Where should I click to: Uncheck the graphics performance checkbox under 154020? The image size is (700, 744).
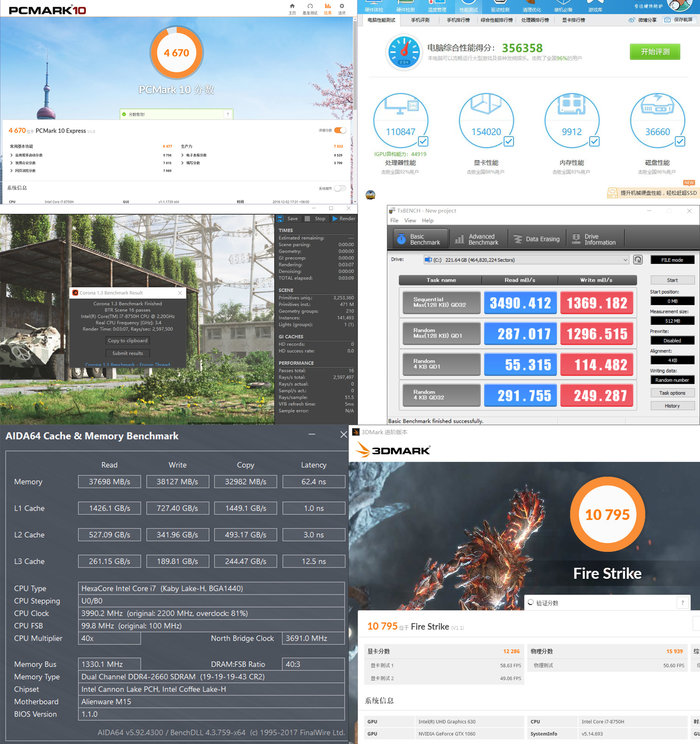(509, 141)
